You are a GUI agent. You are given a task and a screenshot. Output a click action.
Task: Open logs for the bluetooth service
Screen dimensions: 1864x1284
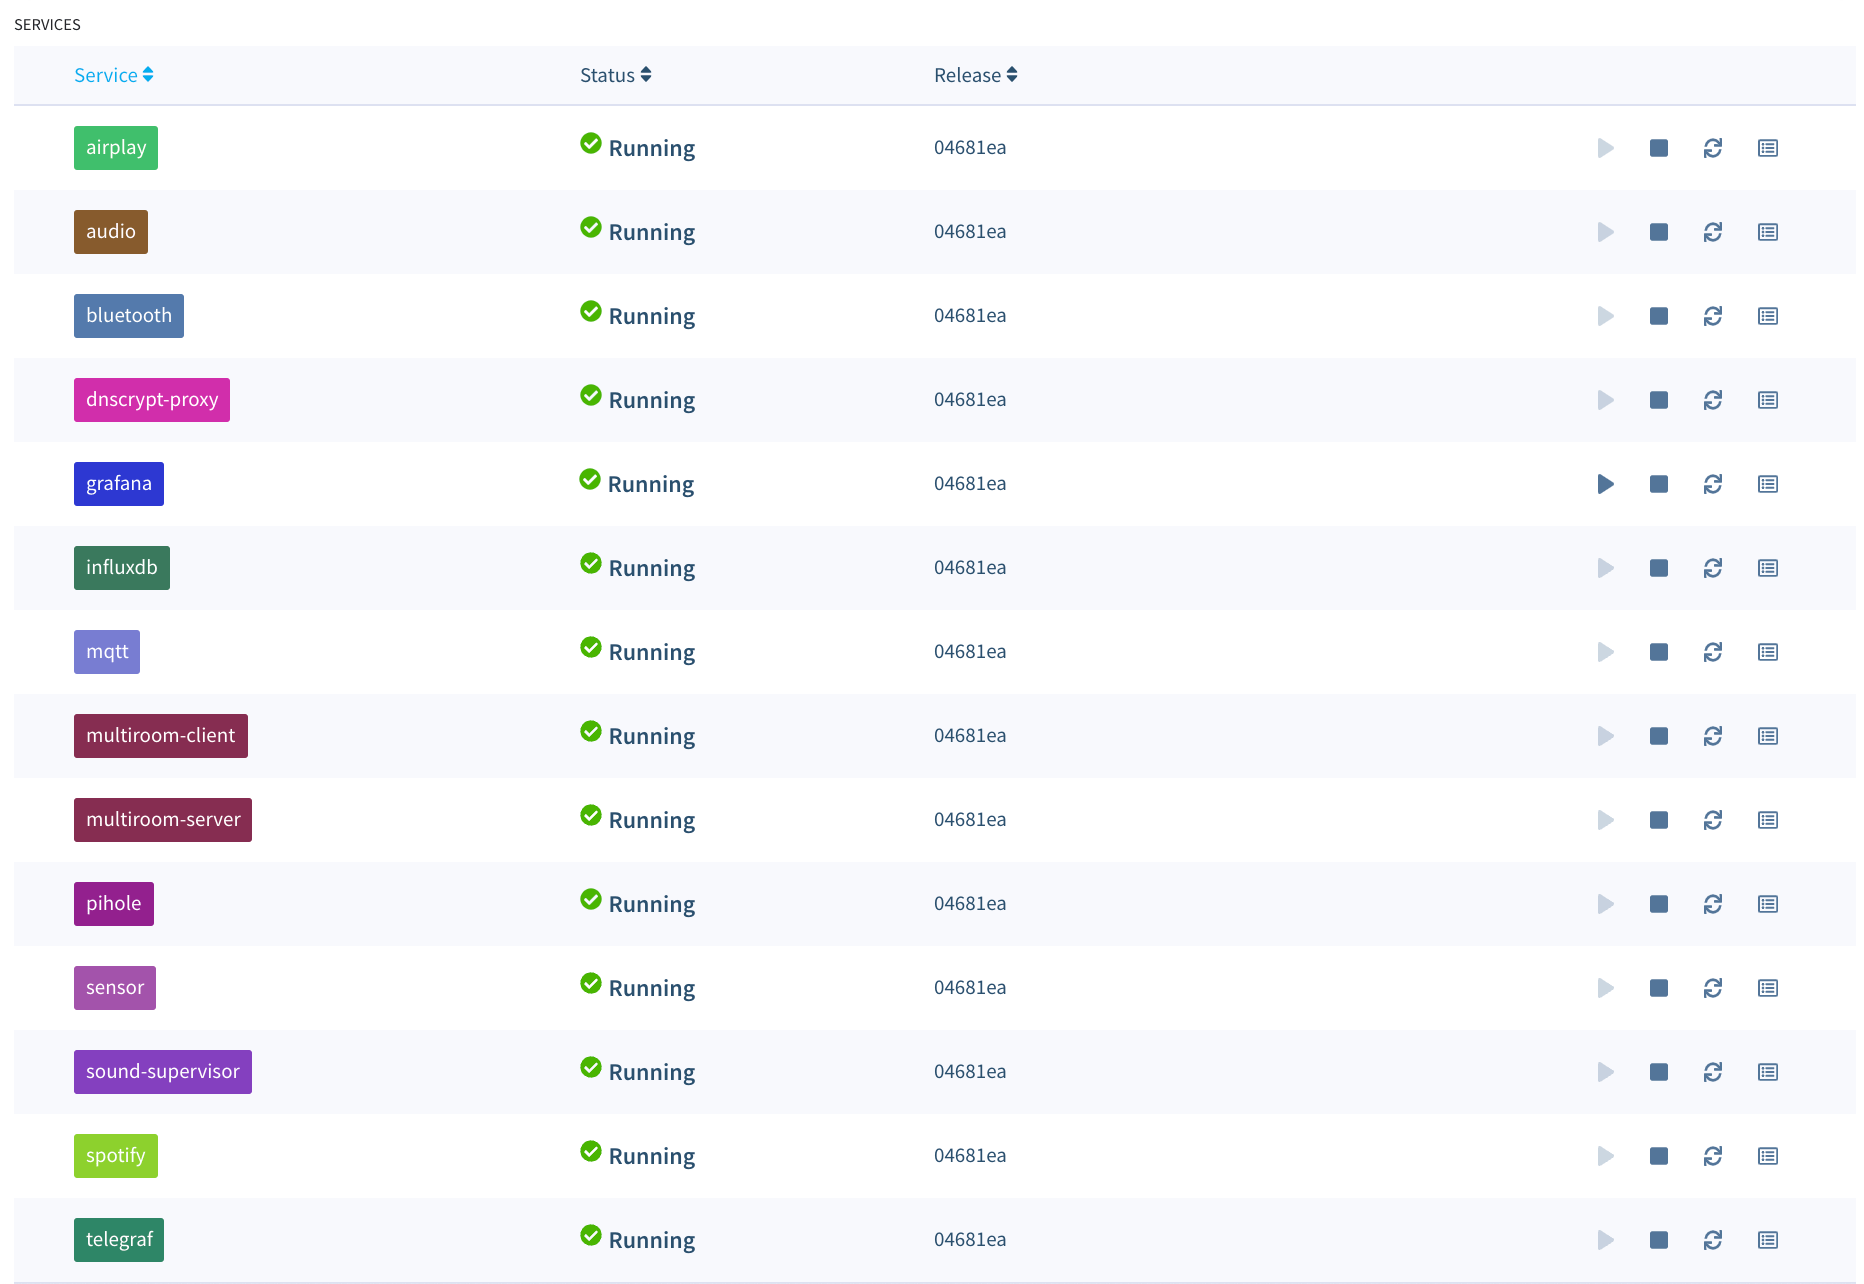[x=1767, y=316]
